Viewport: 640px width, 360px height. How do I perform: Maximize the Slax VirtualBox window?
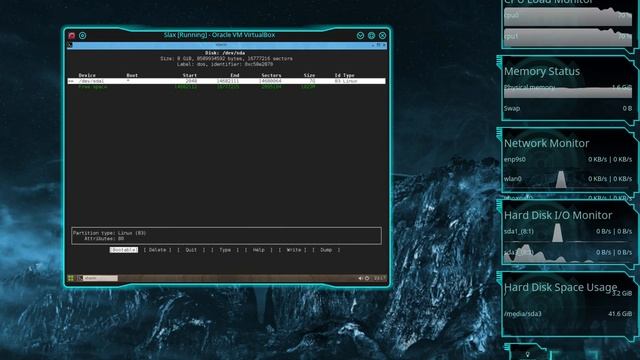tap(371, 36)
